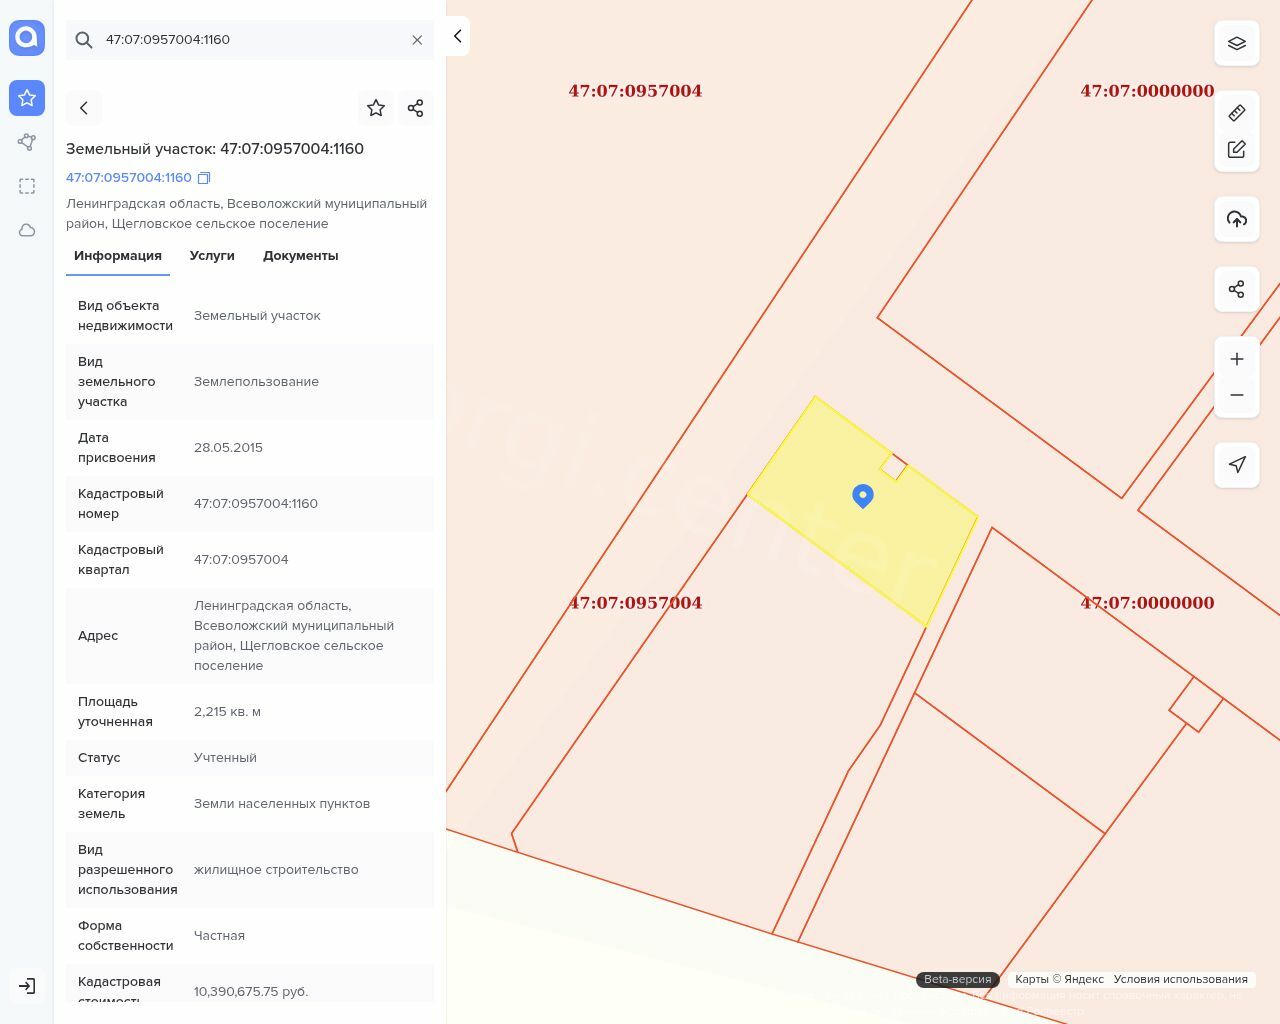The image size is (1280, 1024).
Task: Clear the cadastral search field
Action: point(417,40)
